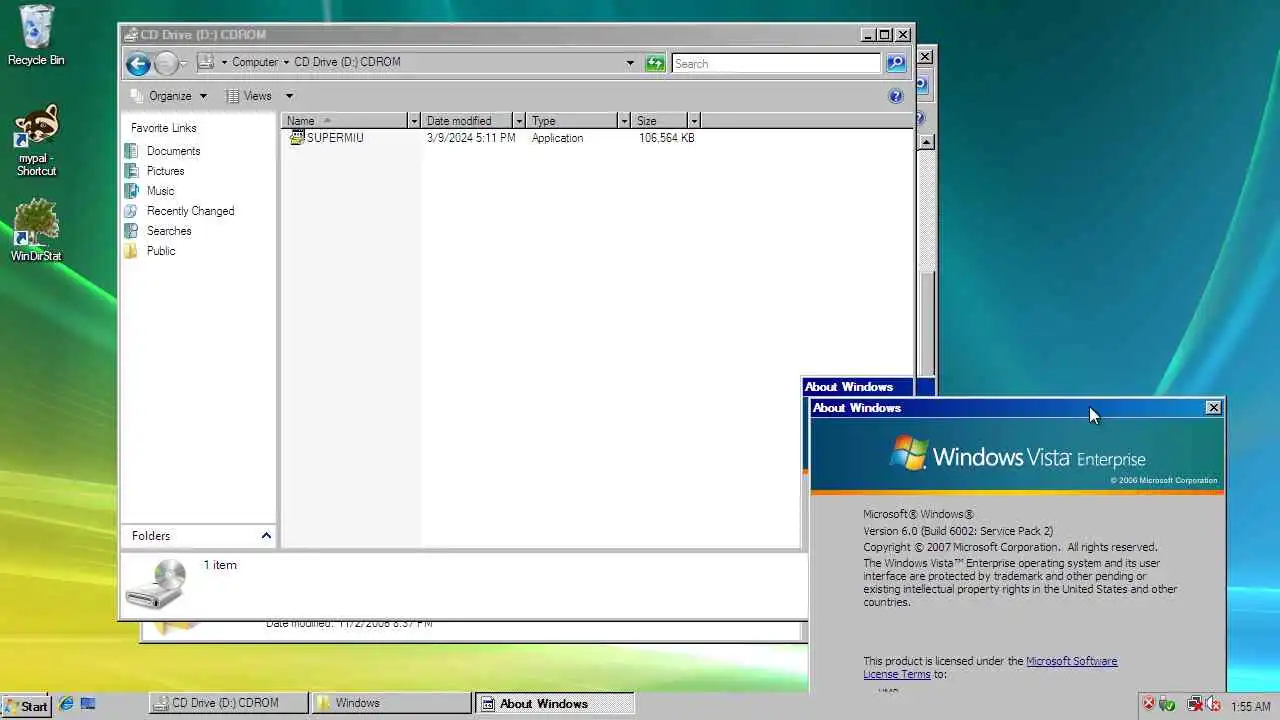Viewport: 1280px width, 720px height.
Task: Launch mypal shortcut on desktop
Action: pyautogui.click(x=36, y=140)
